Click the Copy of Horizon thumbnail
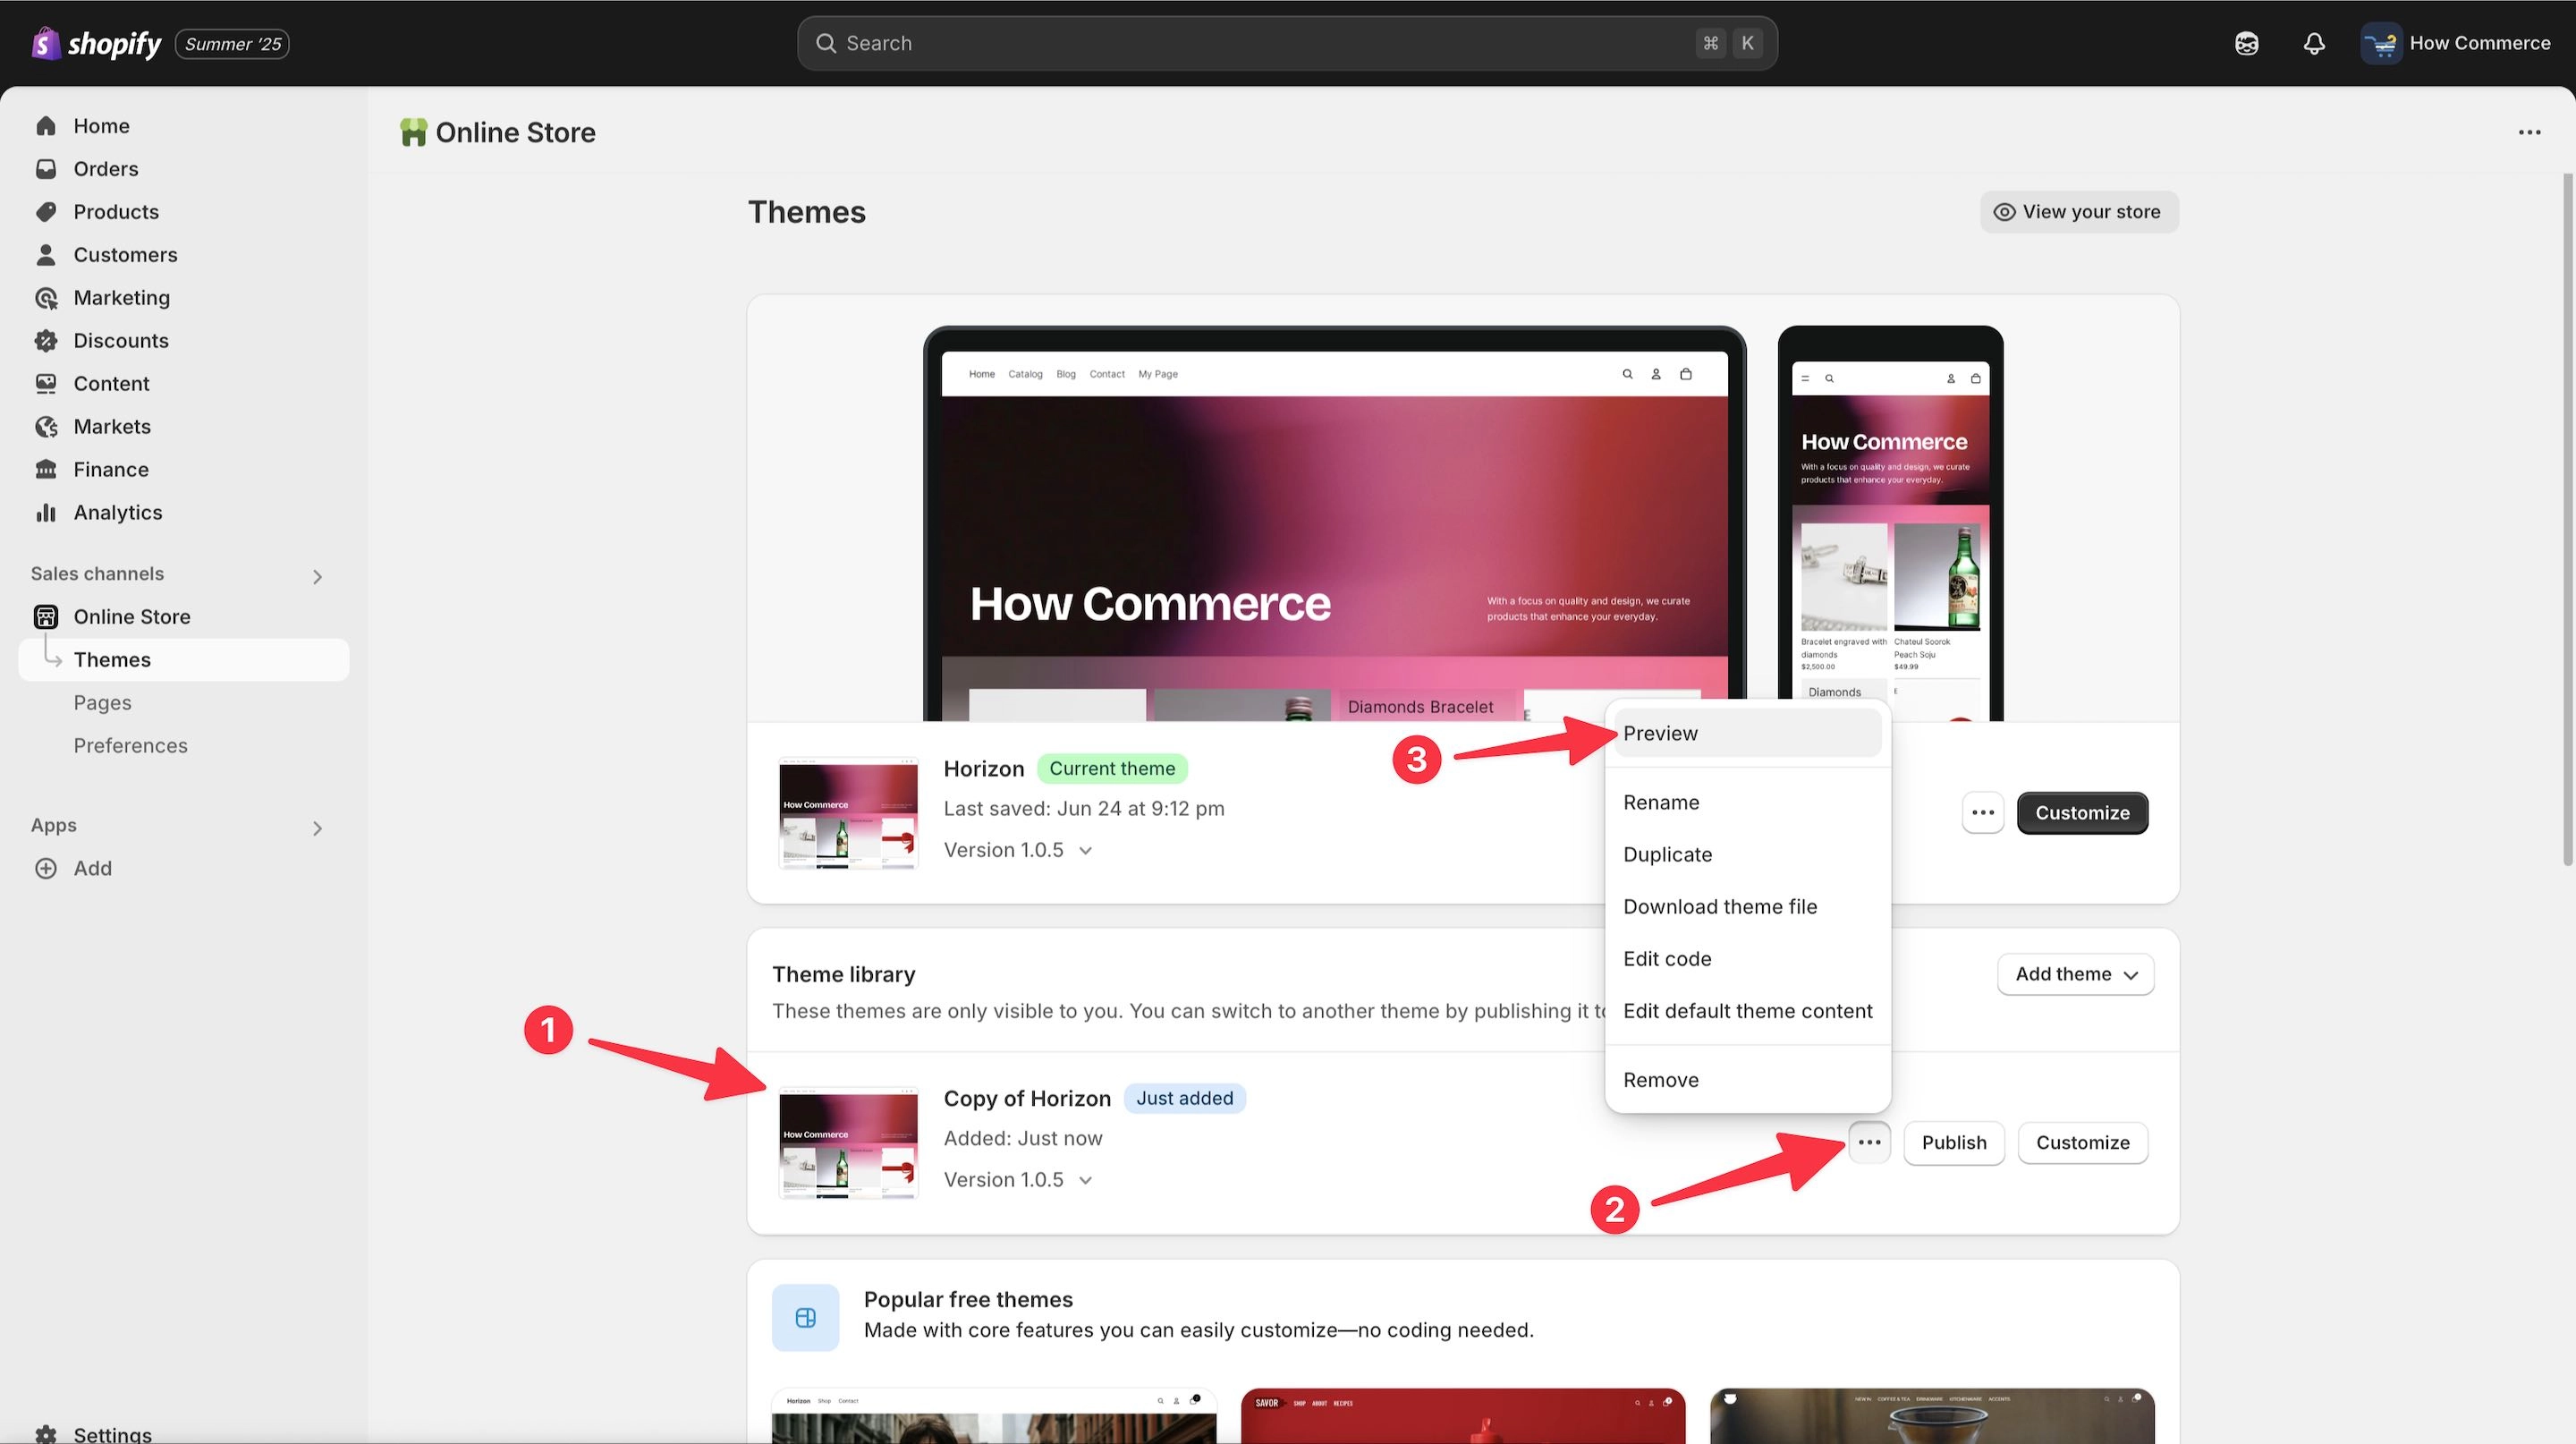The height and width of the screenshot is (1444, 2576). (x=848, y=1142)
